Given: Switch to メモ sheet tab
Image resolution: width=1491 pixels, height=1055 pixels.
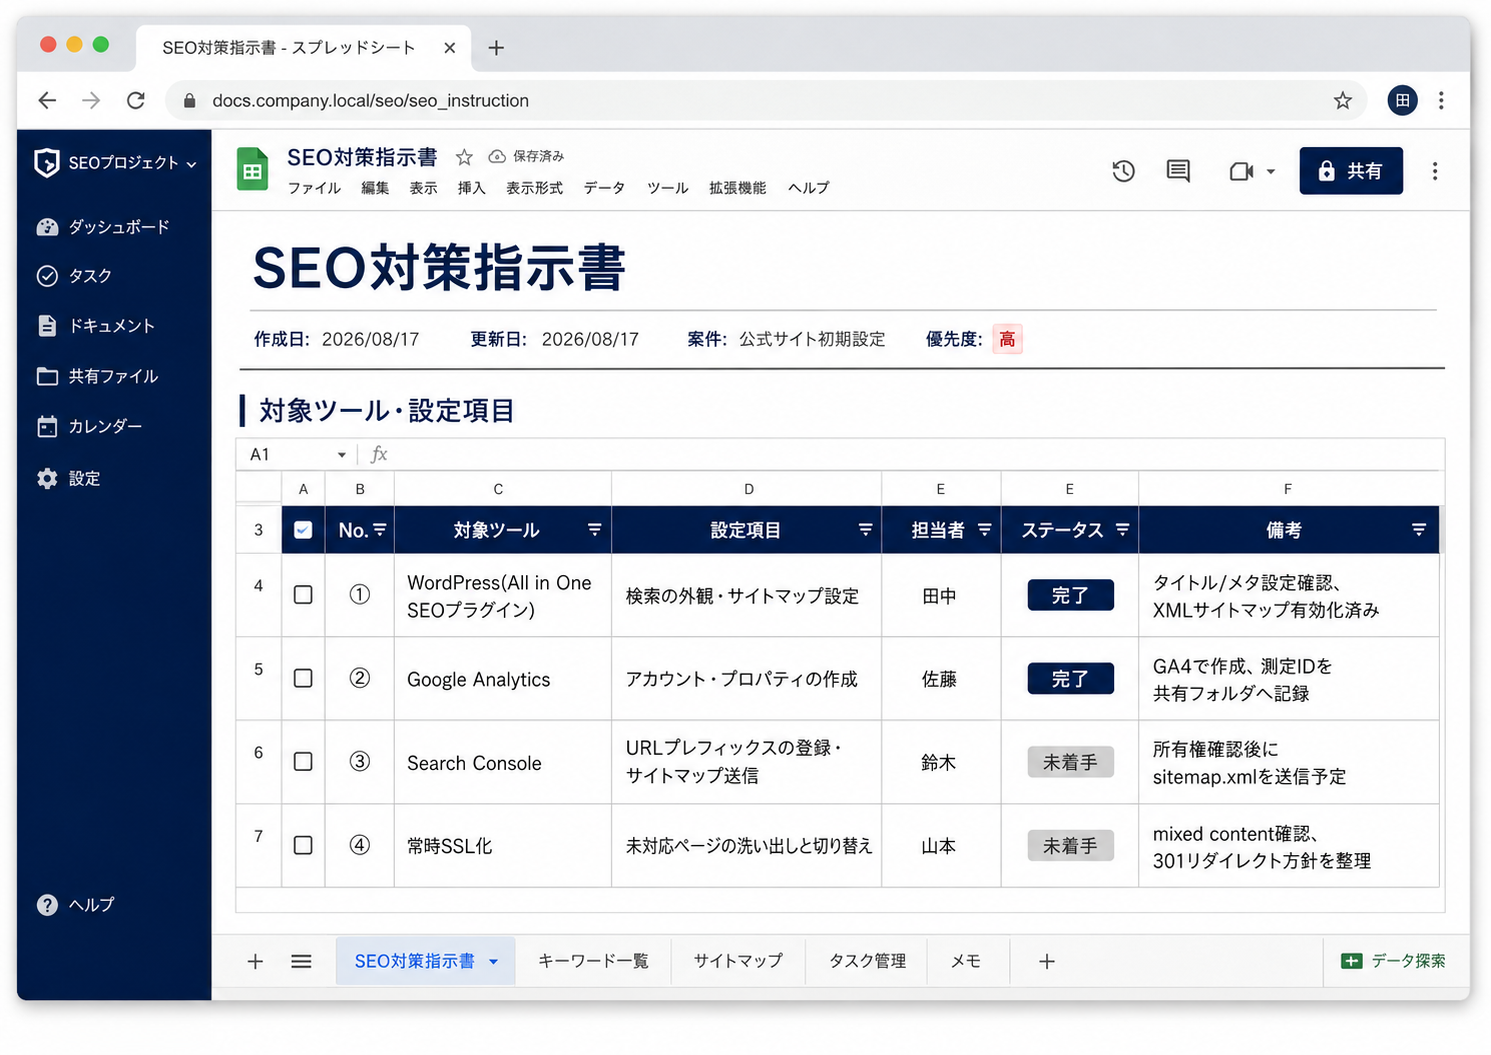Looking at the screenshot, I should 966,961.
